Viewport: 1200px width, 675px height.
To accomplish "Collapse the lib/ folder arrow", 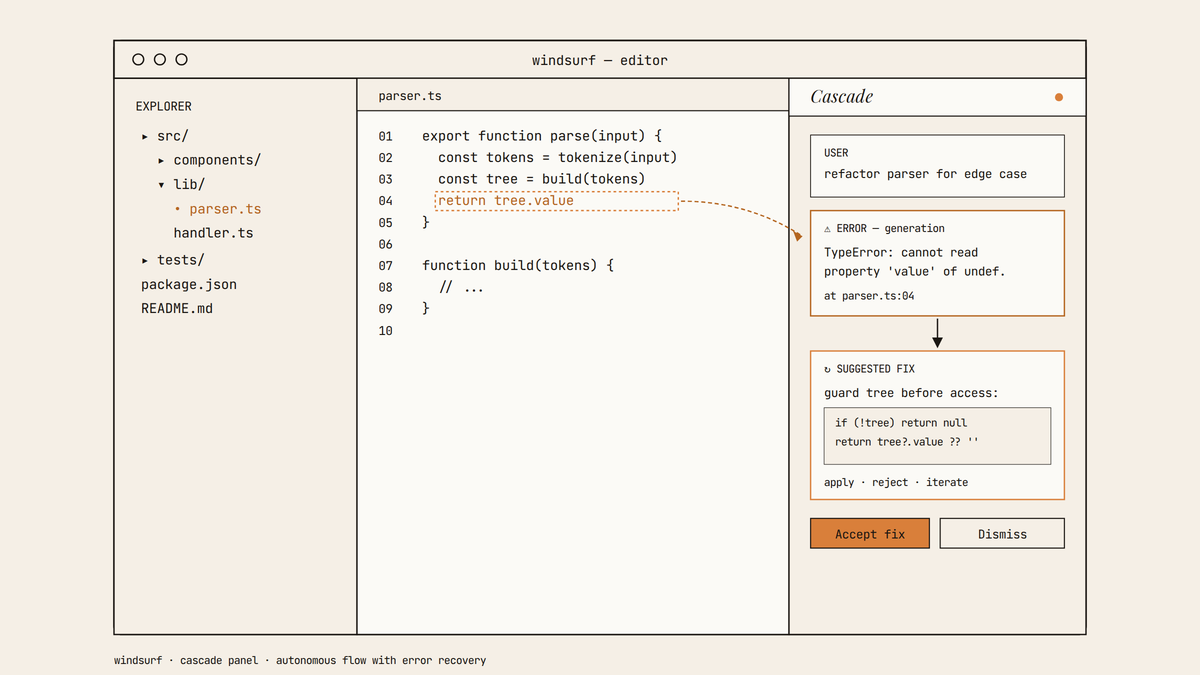I will tap(161, 184).
